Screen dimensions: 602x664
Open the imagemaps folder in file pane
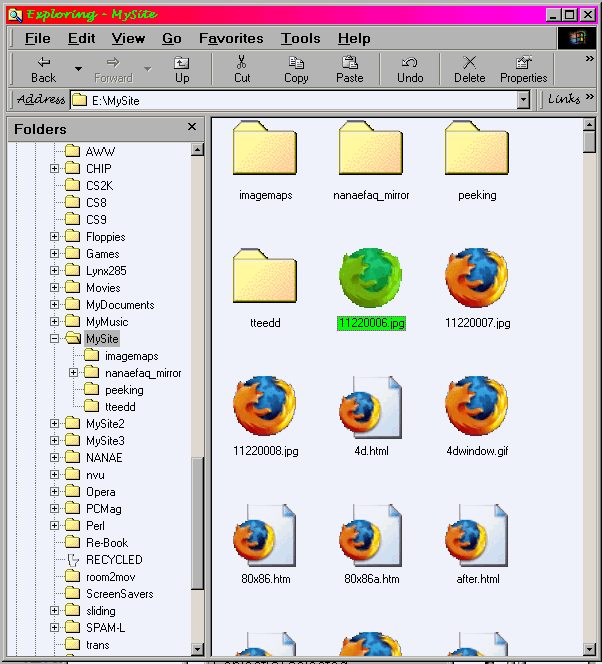coord(265,151)
